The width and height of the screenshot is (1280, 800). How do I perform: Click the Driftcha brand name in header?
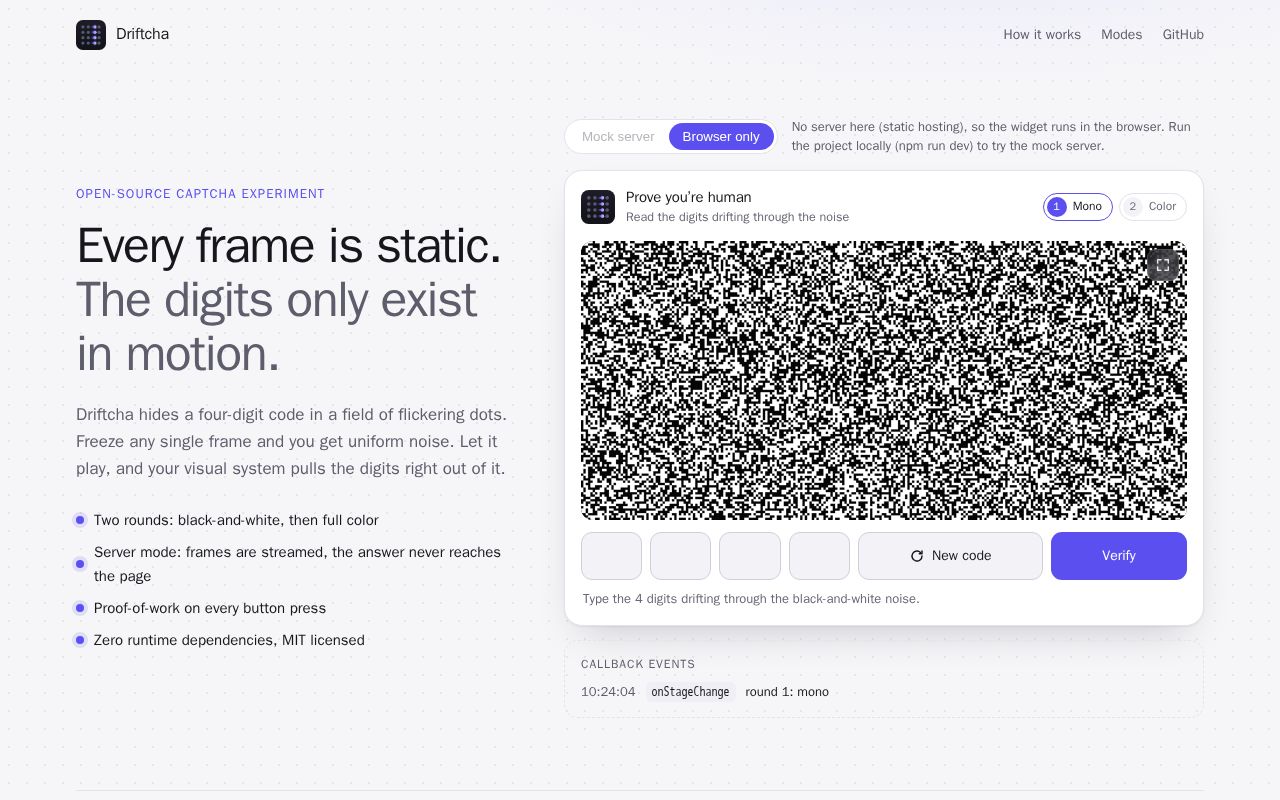pyautogui.click(x=142, y=34)
